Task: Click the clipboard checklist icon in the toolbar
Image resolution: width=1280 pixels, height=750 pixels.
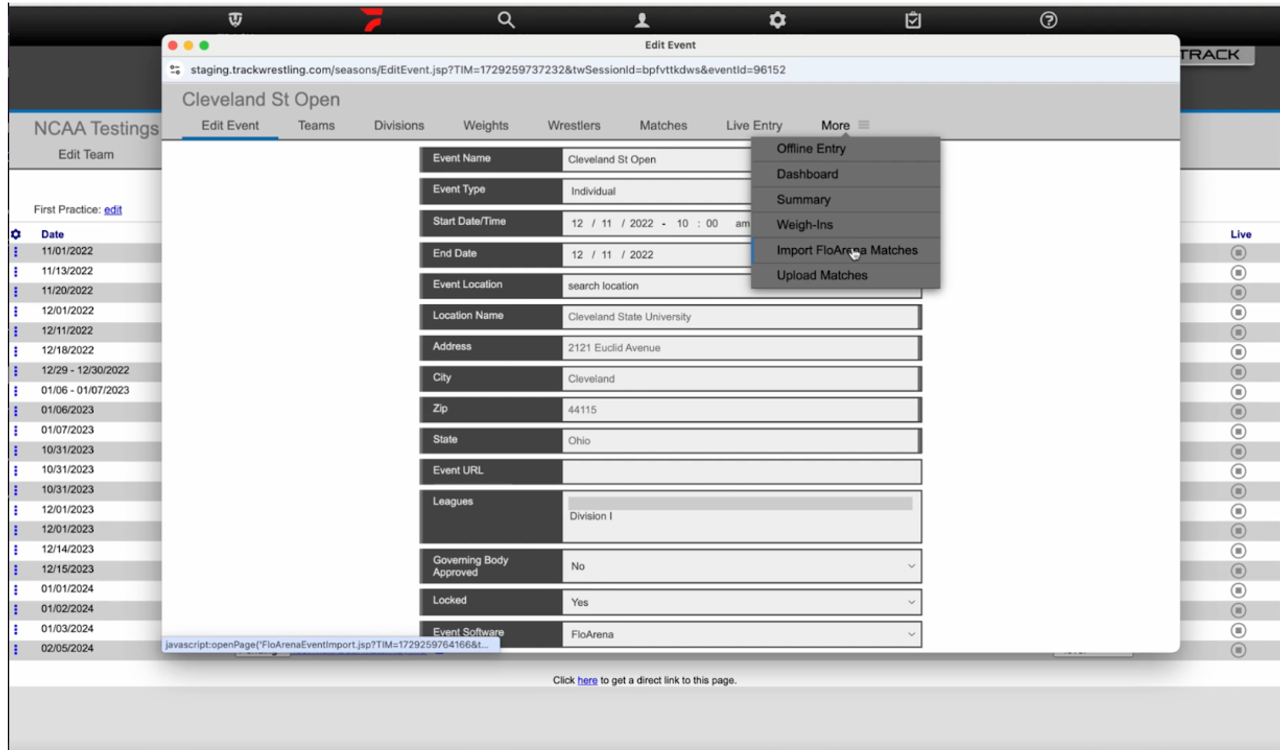Action: [913, 19]
